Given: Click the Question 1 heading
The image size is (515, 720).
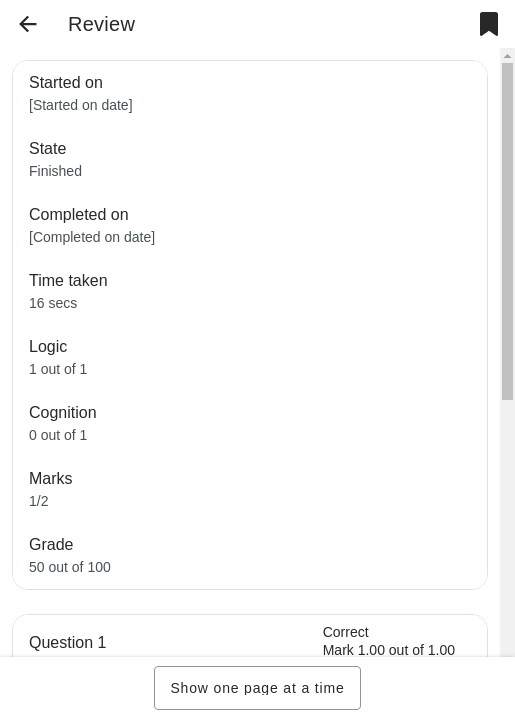Looking at the screenshot, I should tap(67, 642).
